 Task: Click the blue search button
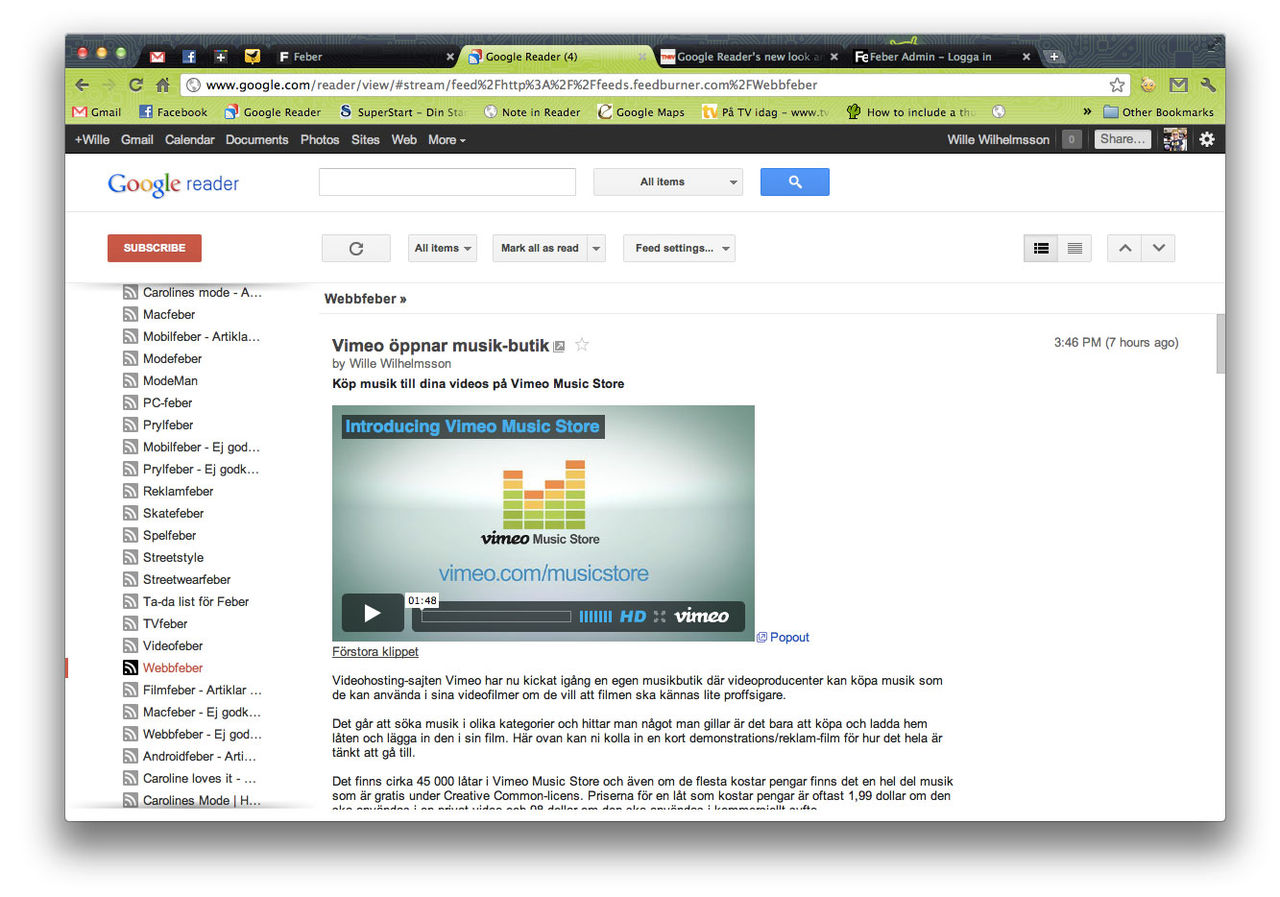794,181
